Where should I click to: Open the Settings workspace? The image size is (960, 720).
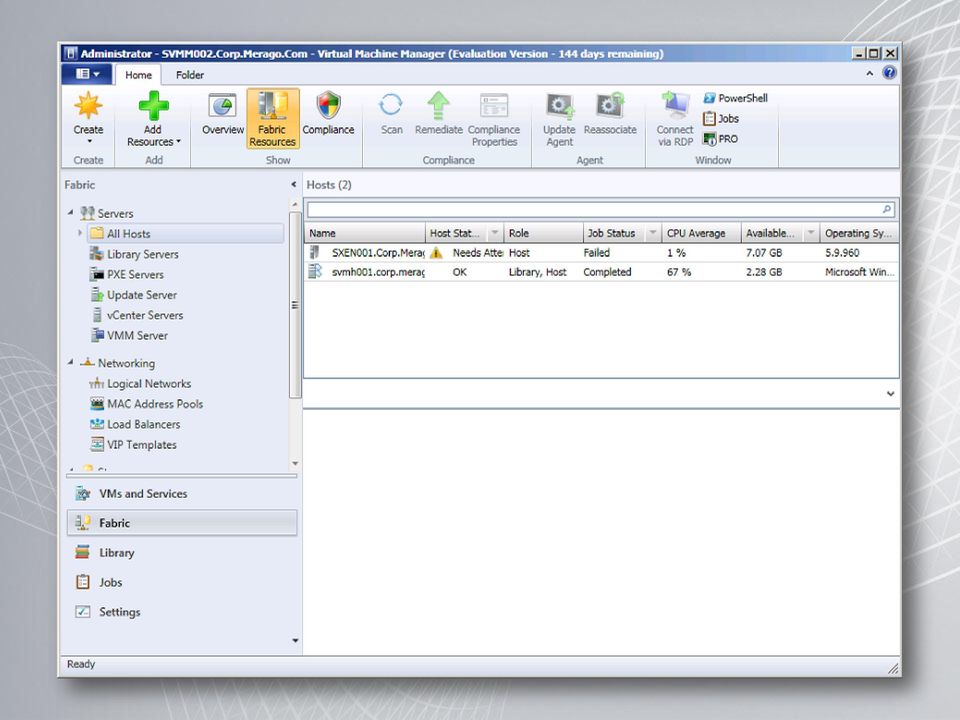coord(182,612)
